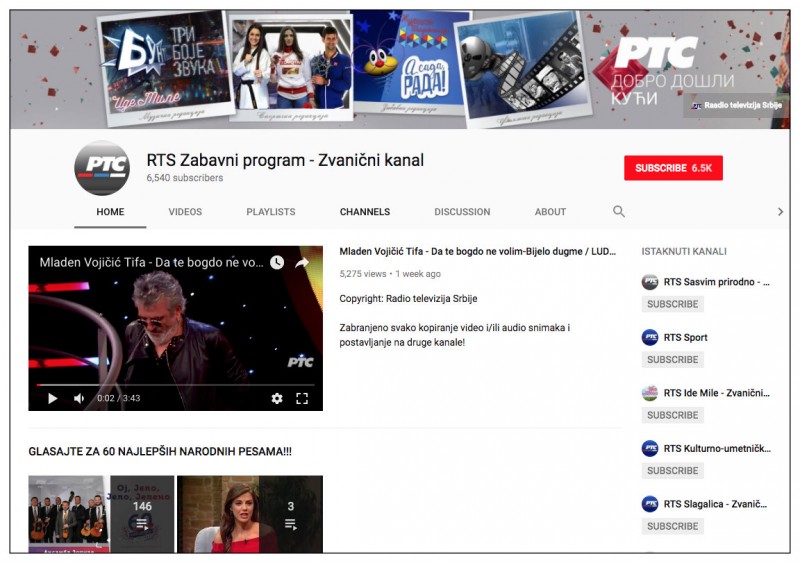This screenshot has height=563, width=800.
Task: Seek on the video progress bar
Action: pyautogui.click(x=176, y=384)
